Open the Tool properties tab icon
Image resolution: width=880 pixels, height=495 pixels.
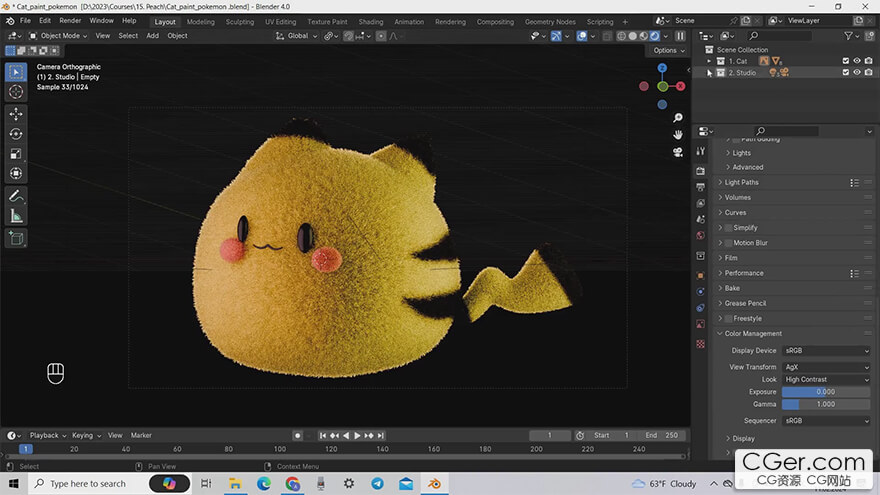pos(700,151)
